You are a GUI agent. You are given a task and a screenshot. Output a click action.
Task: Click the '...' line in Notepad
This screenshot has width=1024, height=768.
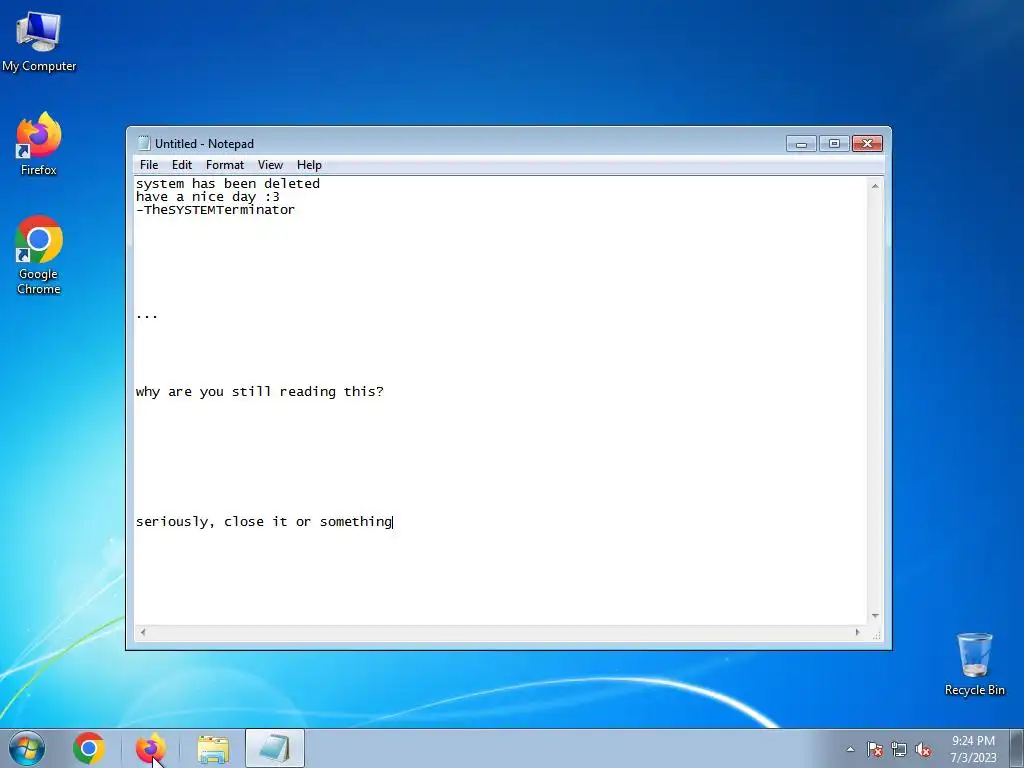[x=147, y=315]
